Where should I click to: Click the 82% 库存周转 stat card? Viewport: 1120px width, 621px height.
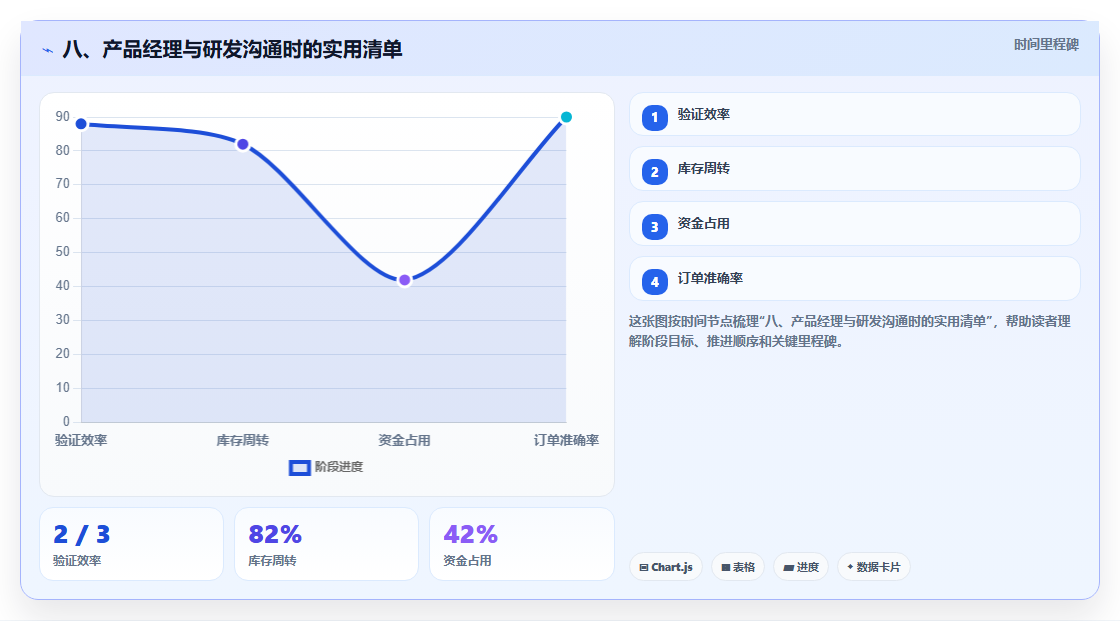click(x=326, y=544)
